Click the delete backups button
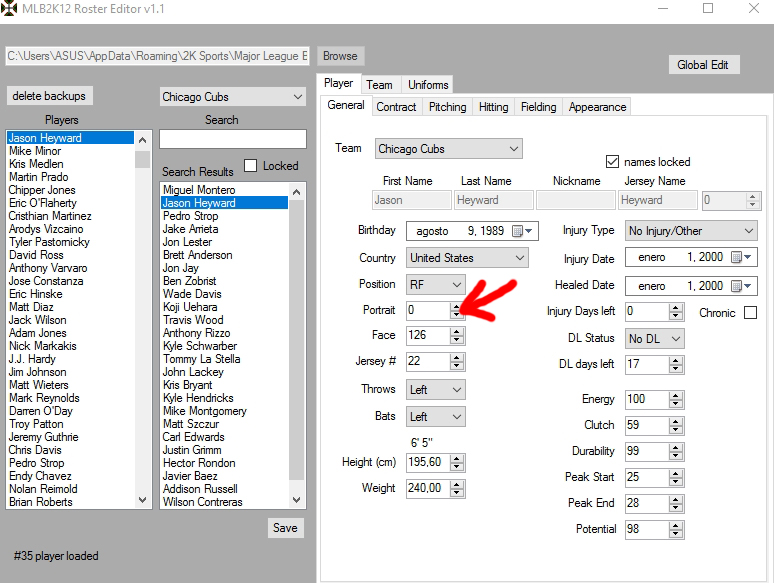This screenshot has width=774, height=583. pyautogui.click(x=49, y=96)
